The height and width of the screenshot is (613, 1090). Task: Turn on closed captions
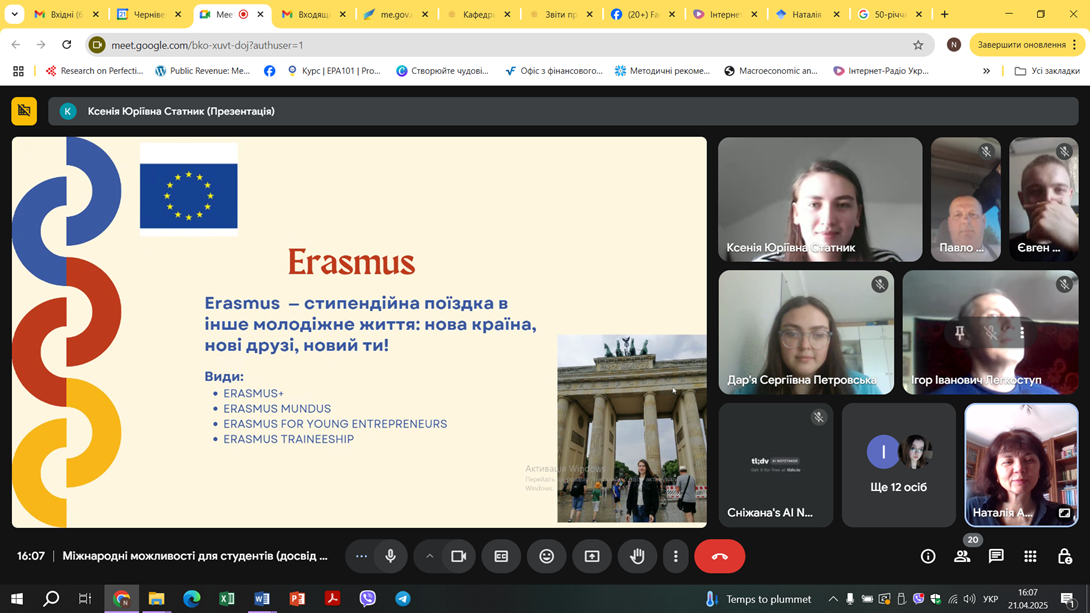pos(501,556)
